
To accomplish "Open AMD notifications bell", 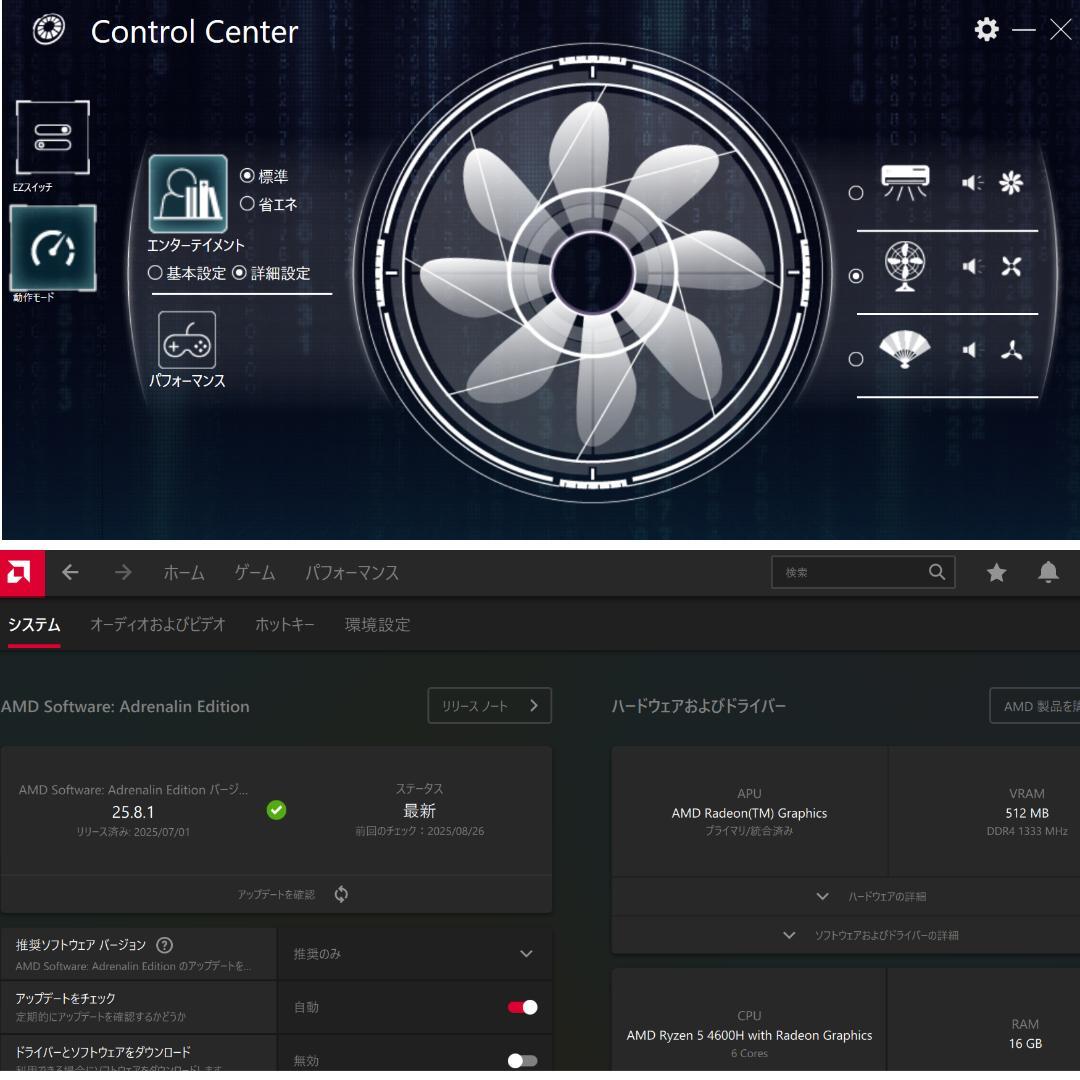I will pyautogui.click(x=1048, y=572).
